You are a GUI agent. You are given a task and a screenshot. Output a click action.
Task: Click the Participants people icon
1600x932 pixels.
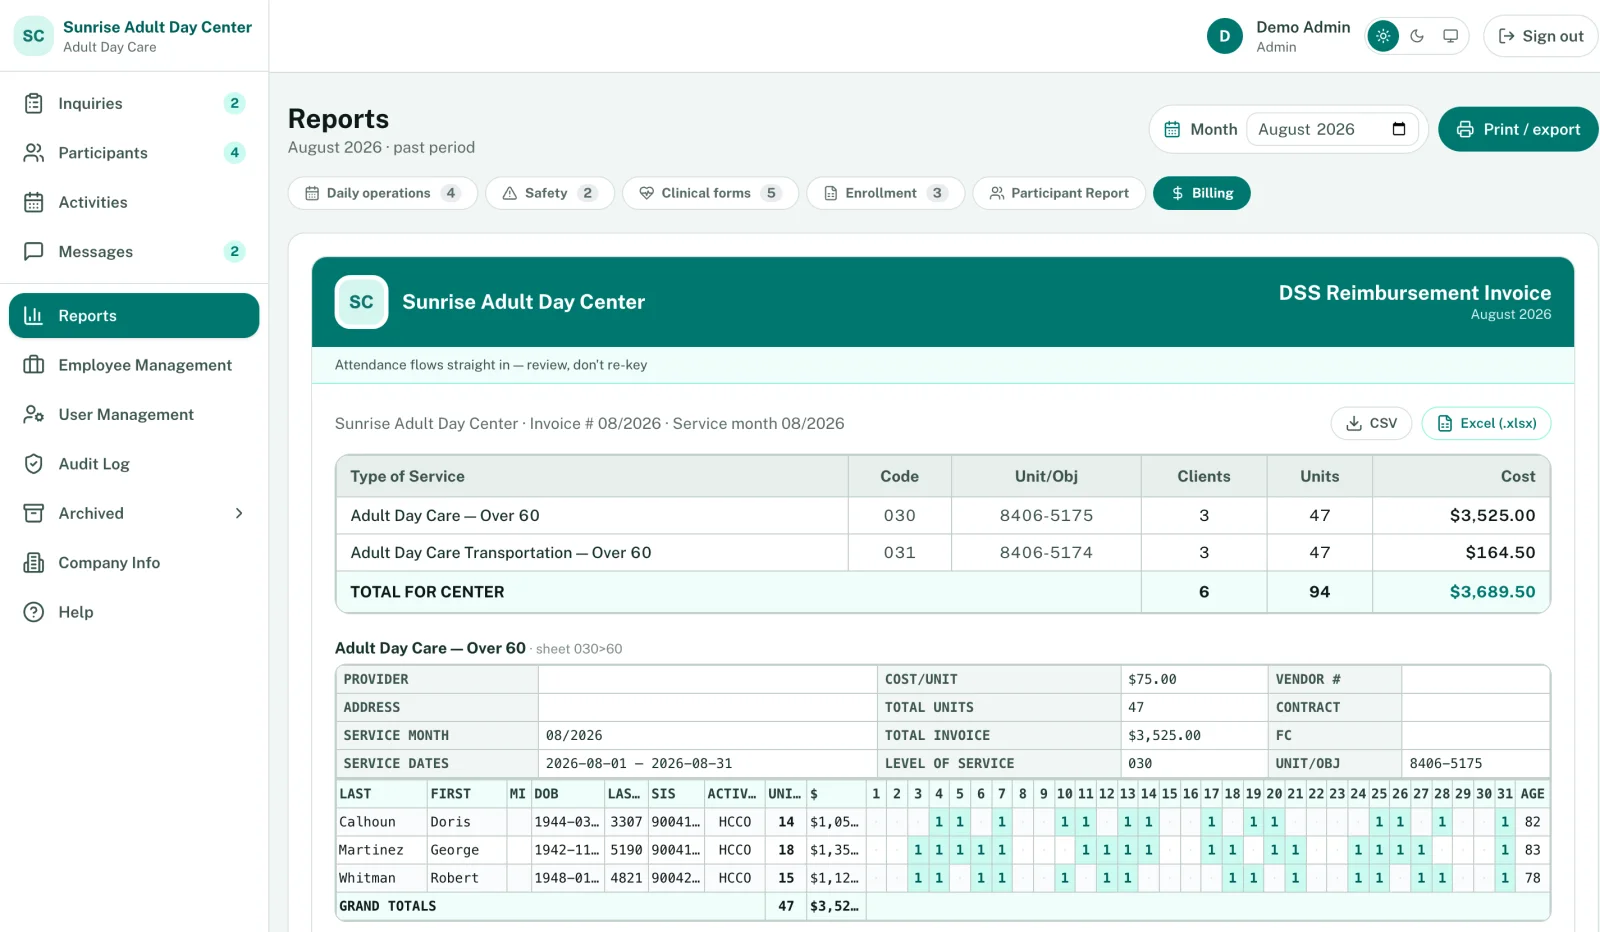34,153
